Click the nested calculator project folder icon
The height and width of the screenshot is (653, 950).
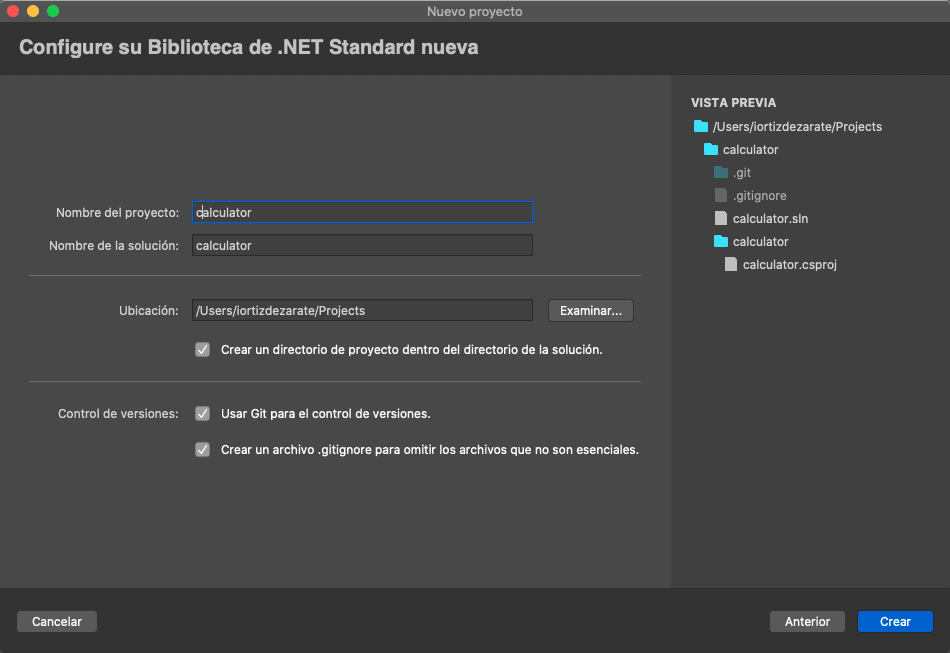point(721,241)
